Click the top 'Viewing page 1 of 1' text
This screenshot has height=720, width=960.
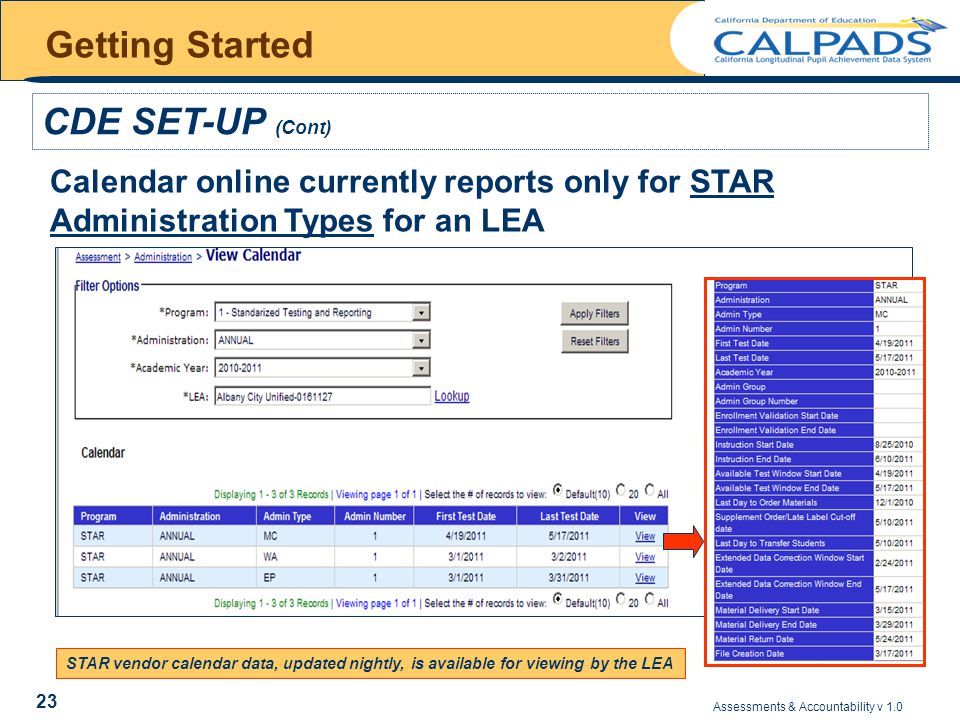pos(376,494)
